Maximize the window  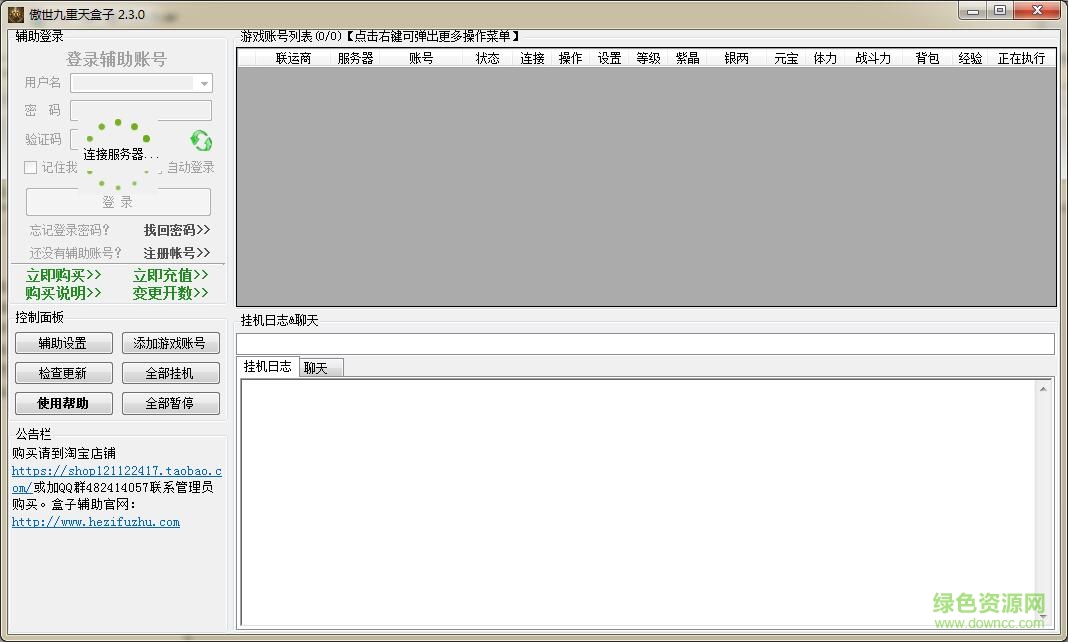click(999, 10)
